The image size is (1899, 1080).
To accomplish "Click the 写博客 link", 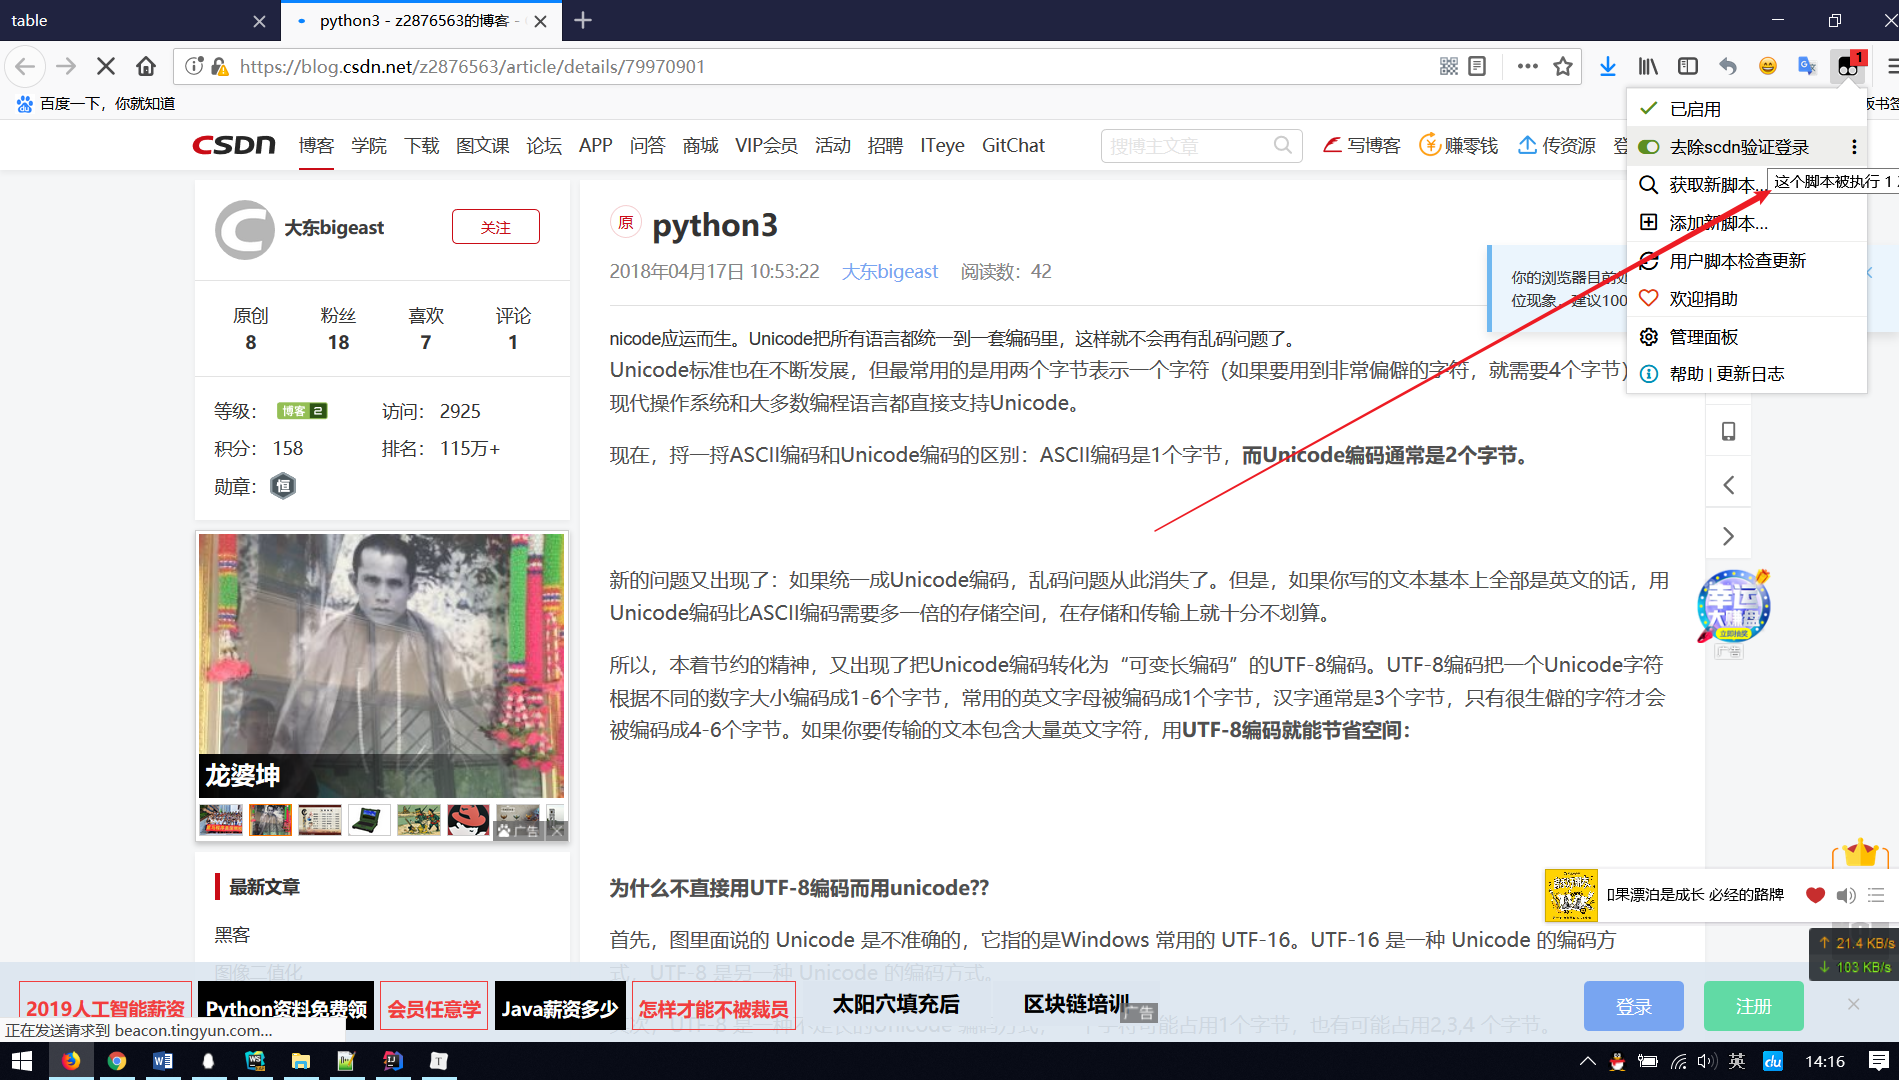I will pos(1361,145).
